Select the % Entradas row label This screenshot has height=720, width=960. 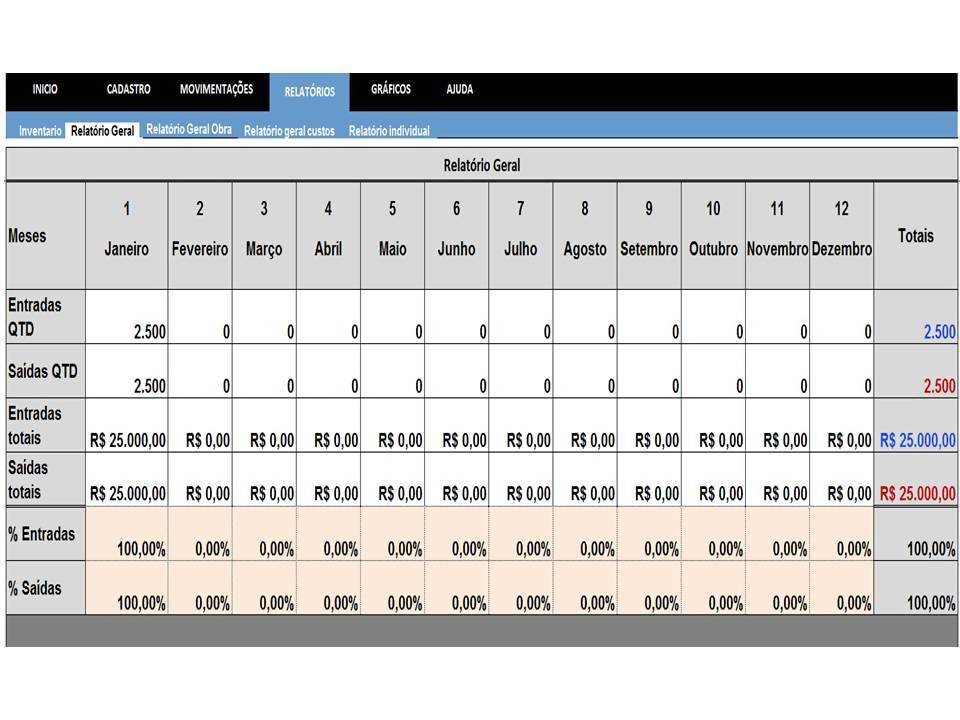[46, 534]
